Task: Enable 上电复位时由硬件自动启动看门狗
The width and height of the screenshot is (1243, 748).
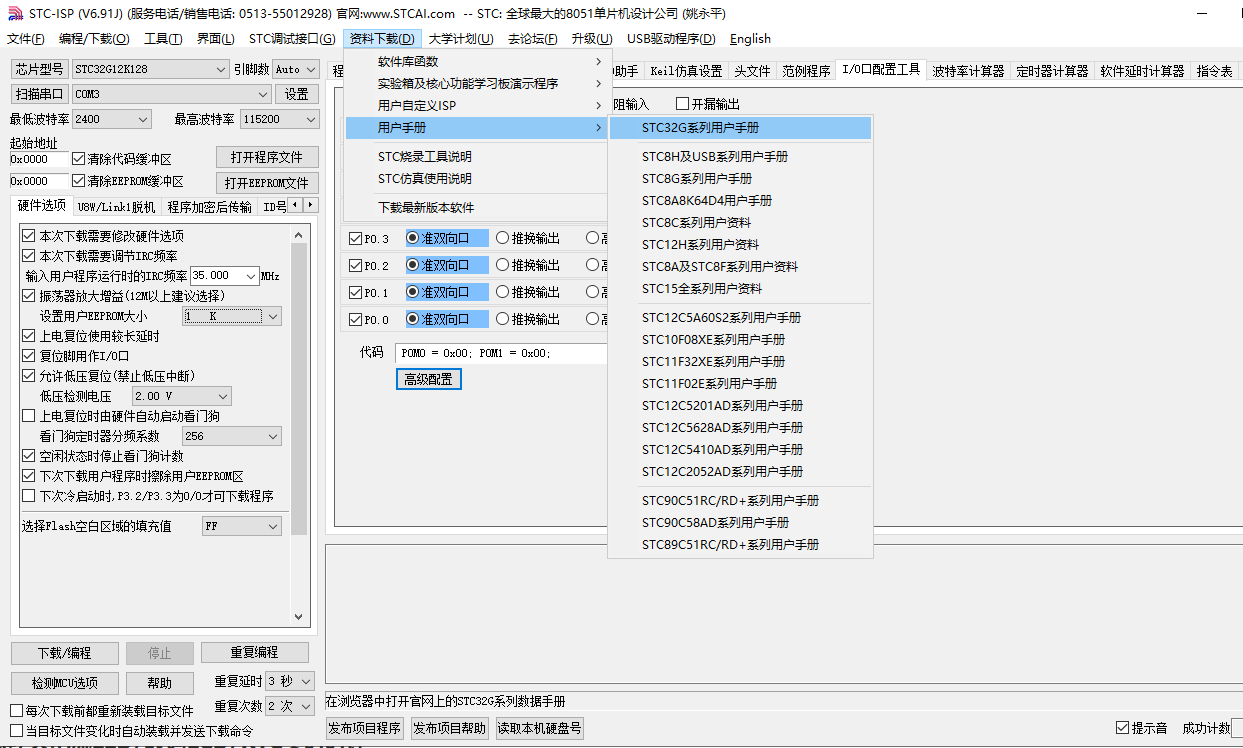Action: [x=28, y=416]
